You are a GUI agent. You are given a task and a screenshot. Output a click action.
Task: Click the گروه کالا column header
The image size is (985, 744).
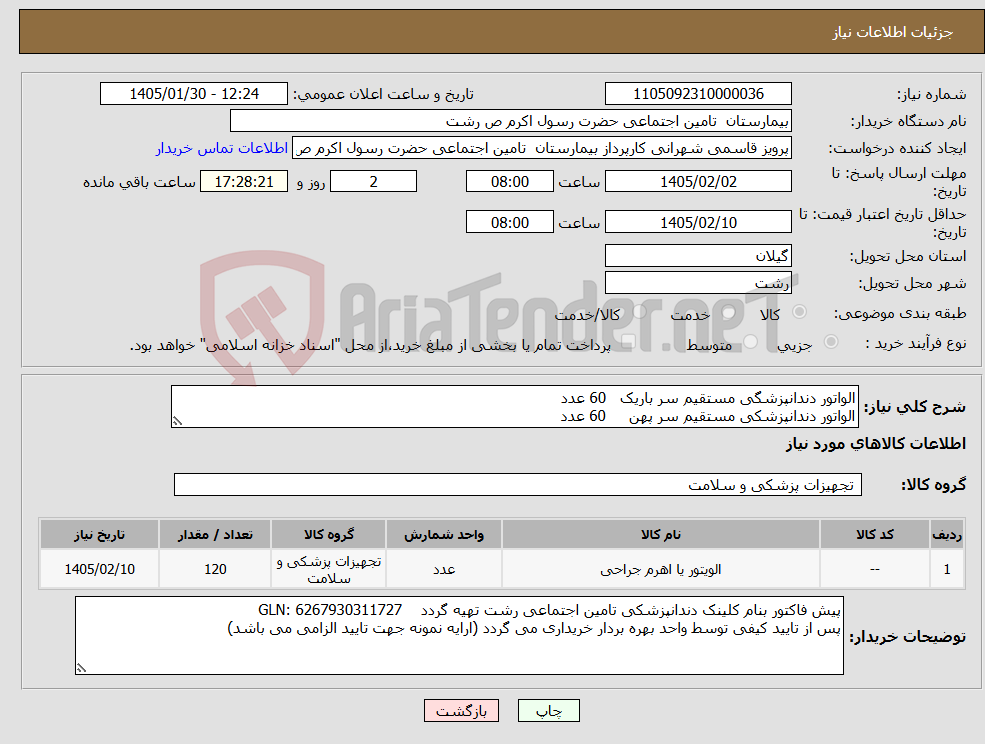[x=329, y=535]
